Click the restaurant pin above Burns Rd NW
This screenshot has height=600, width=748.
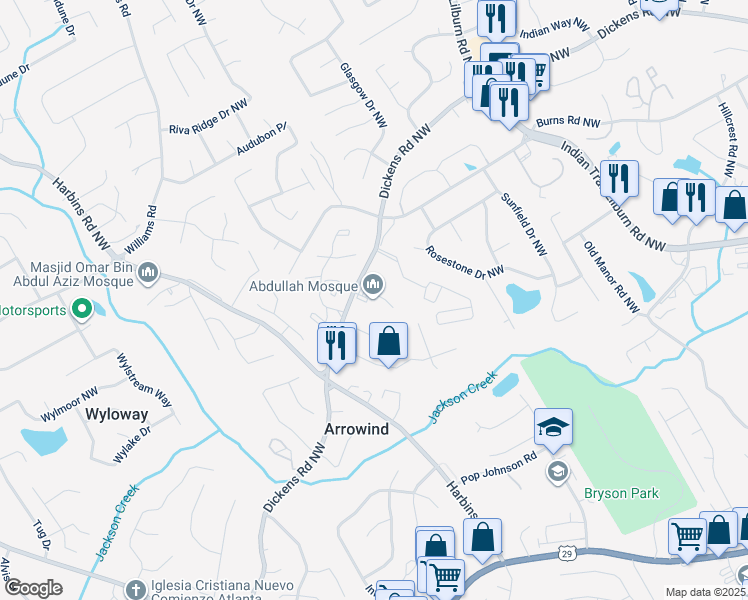[509, 103]
